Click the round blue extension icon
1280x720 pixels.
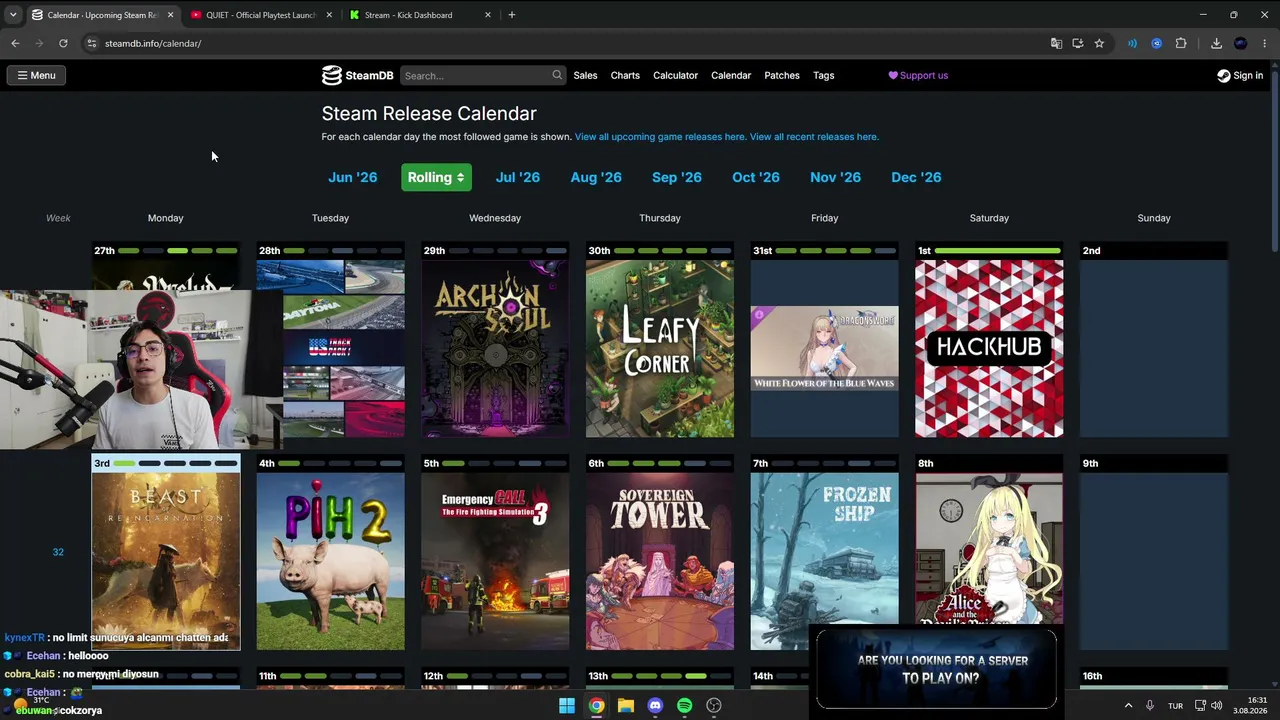click(x=1157, y=43)
